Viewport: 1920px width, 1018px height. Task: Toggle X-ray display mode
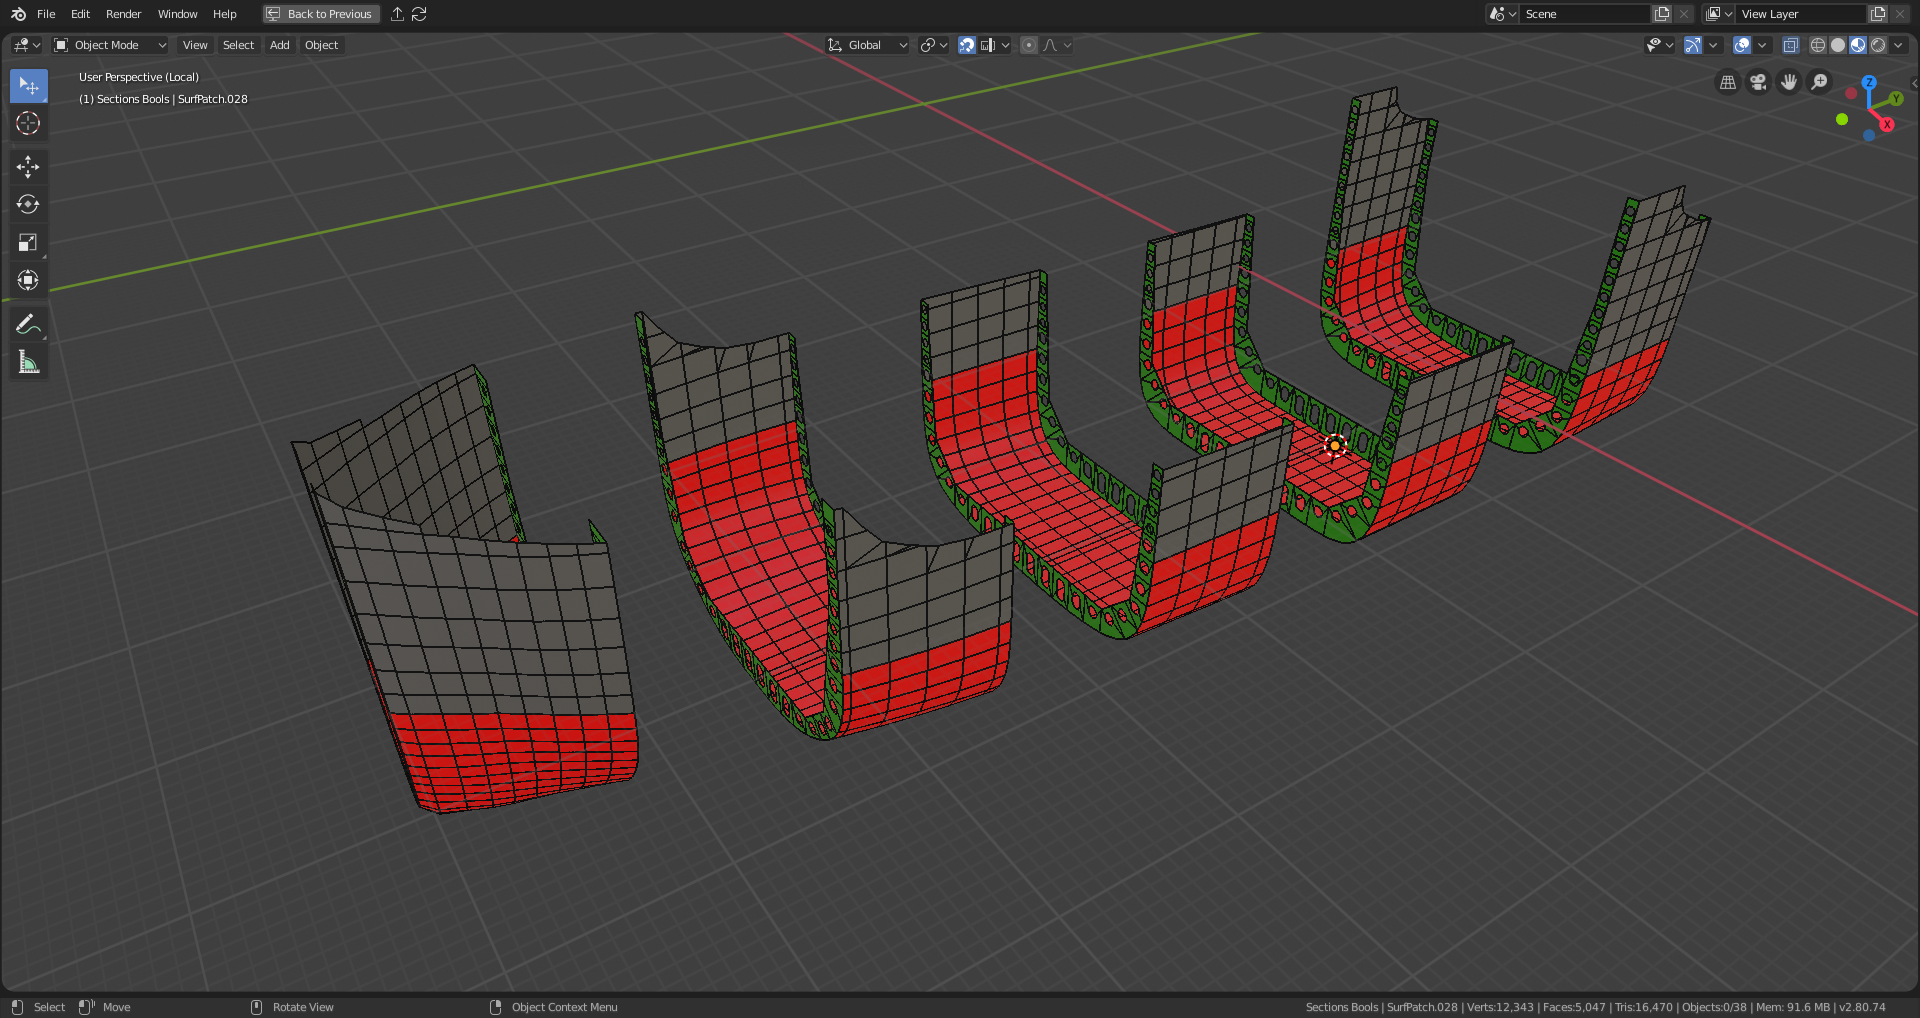click(x=1790, y=45)
